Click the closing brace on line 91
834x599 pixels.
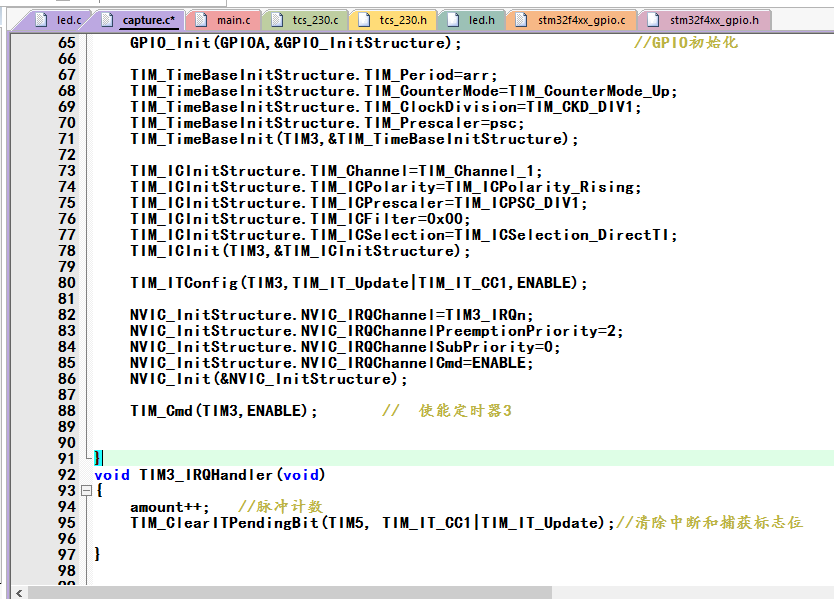[x=97, y=457]
